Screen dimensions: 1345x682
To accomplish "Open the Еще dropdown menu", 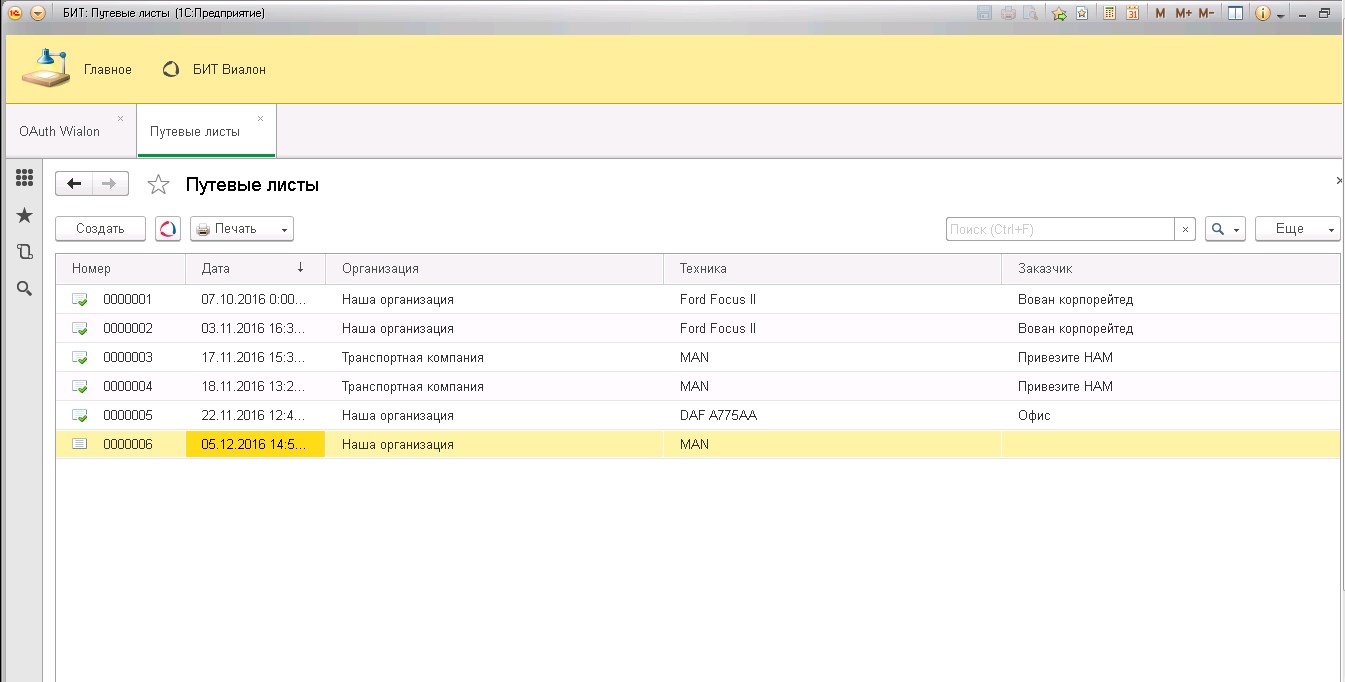I will point(1297,229).
